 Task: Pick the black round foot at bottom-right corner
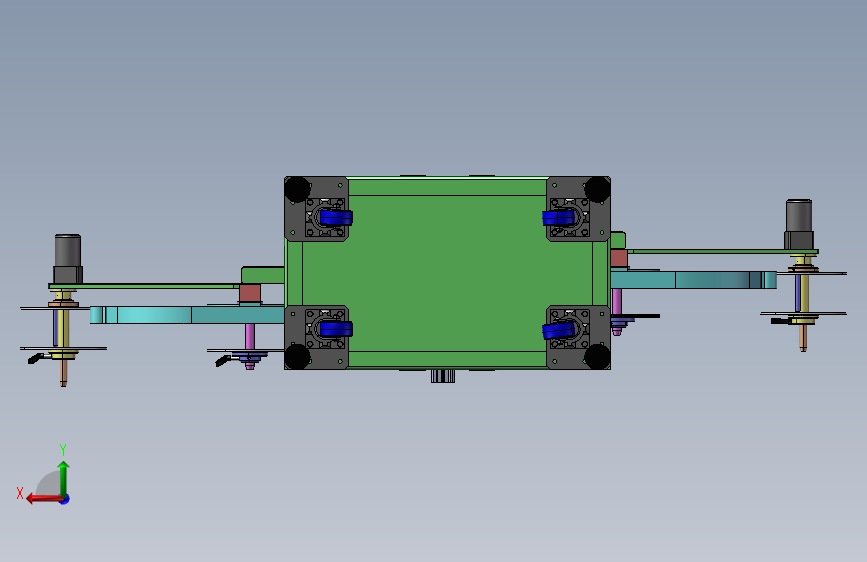tap(597, 357)
